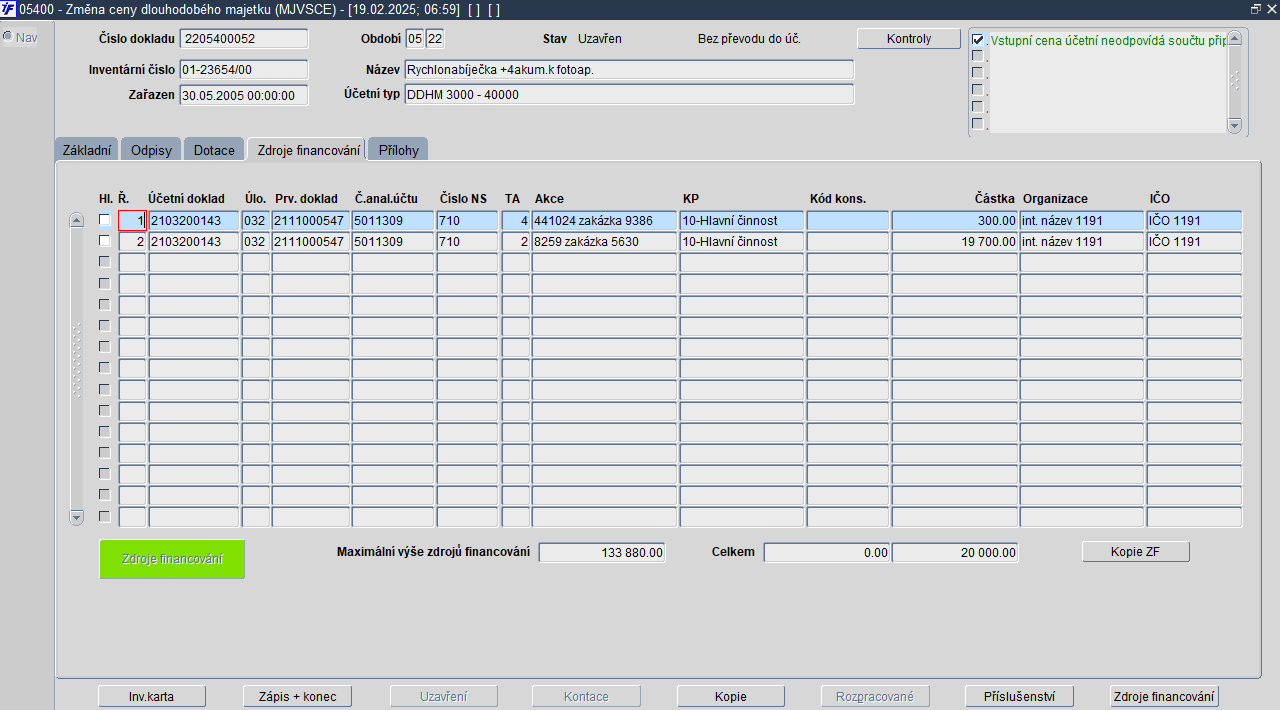Open the Odpisy tab
Image resolution: width=1280 pixels, height=710 pixels.
pyautogui.click(x=151, y=150)
